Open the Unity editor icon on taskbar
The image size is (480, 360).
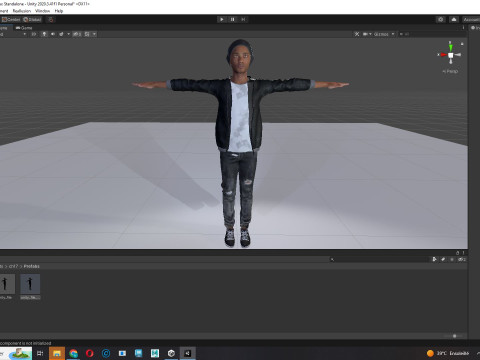coord(187,353)
